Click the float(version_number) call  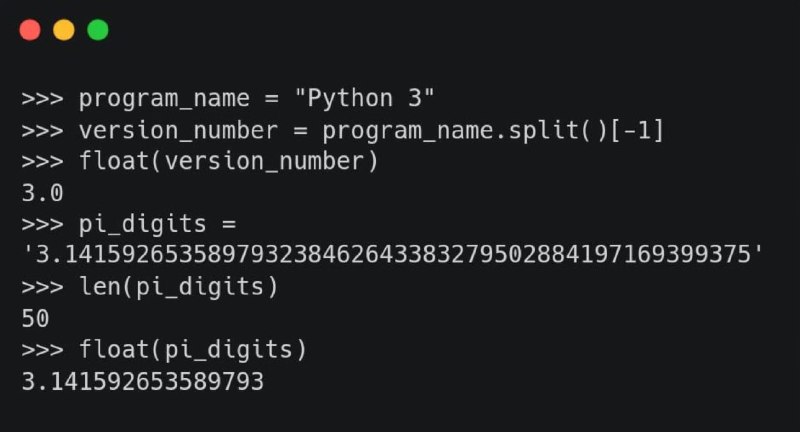tap(229, 161)
